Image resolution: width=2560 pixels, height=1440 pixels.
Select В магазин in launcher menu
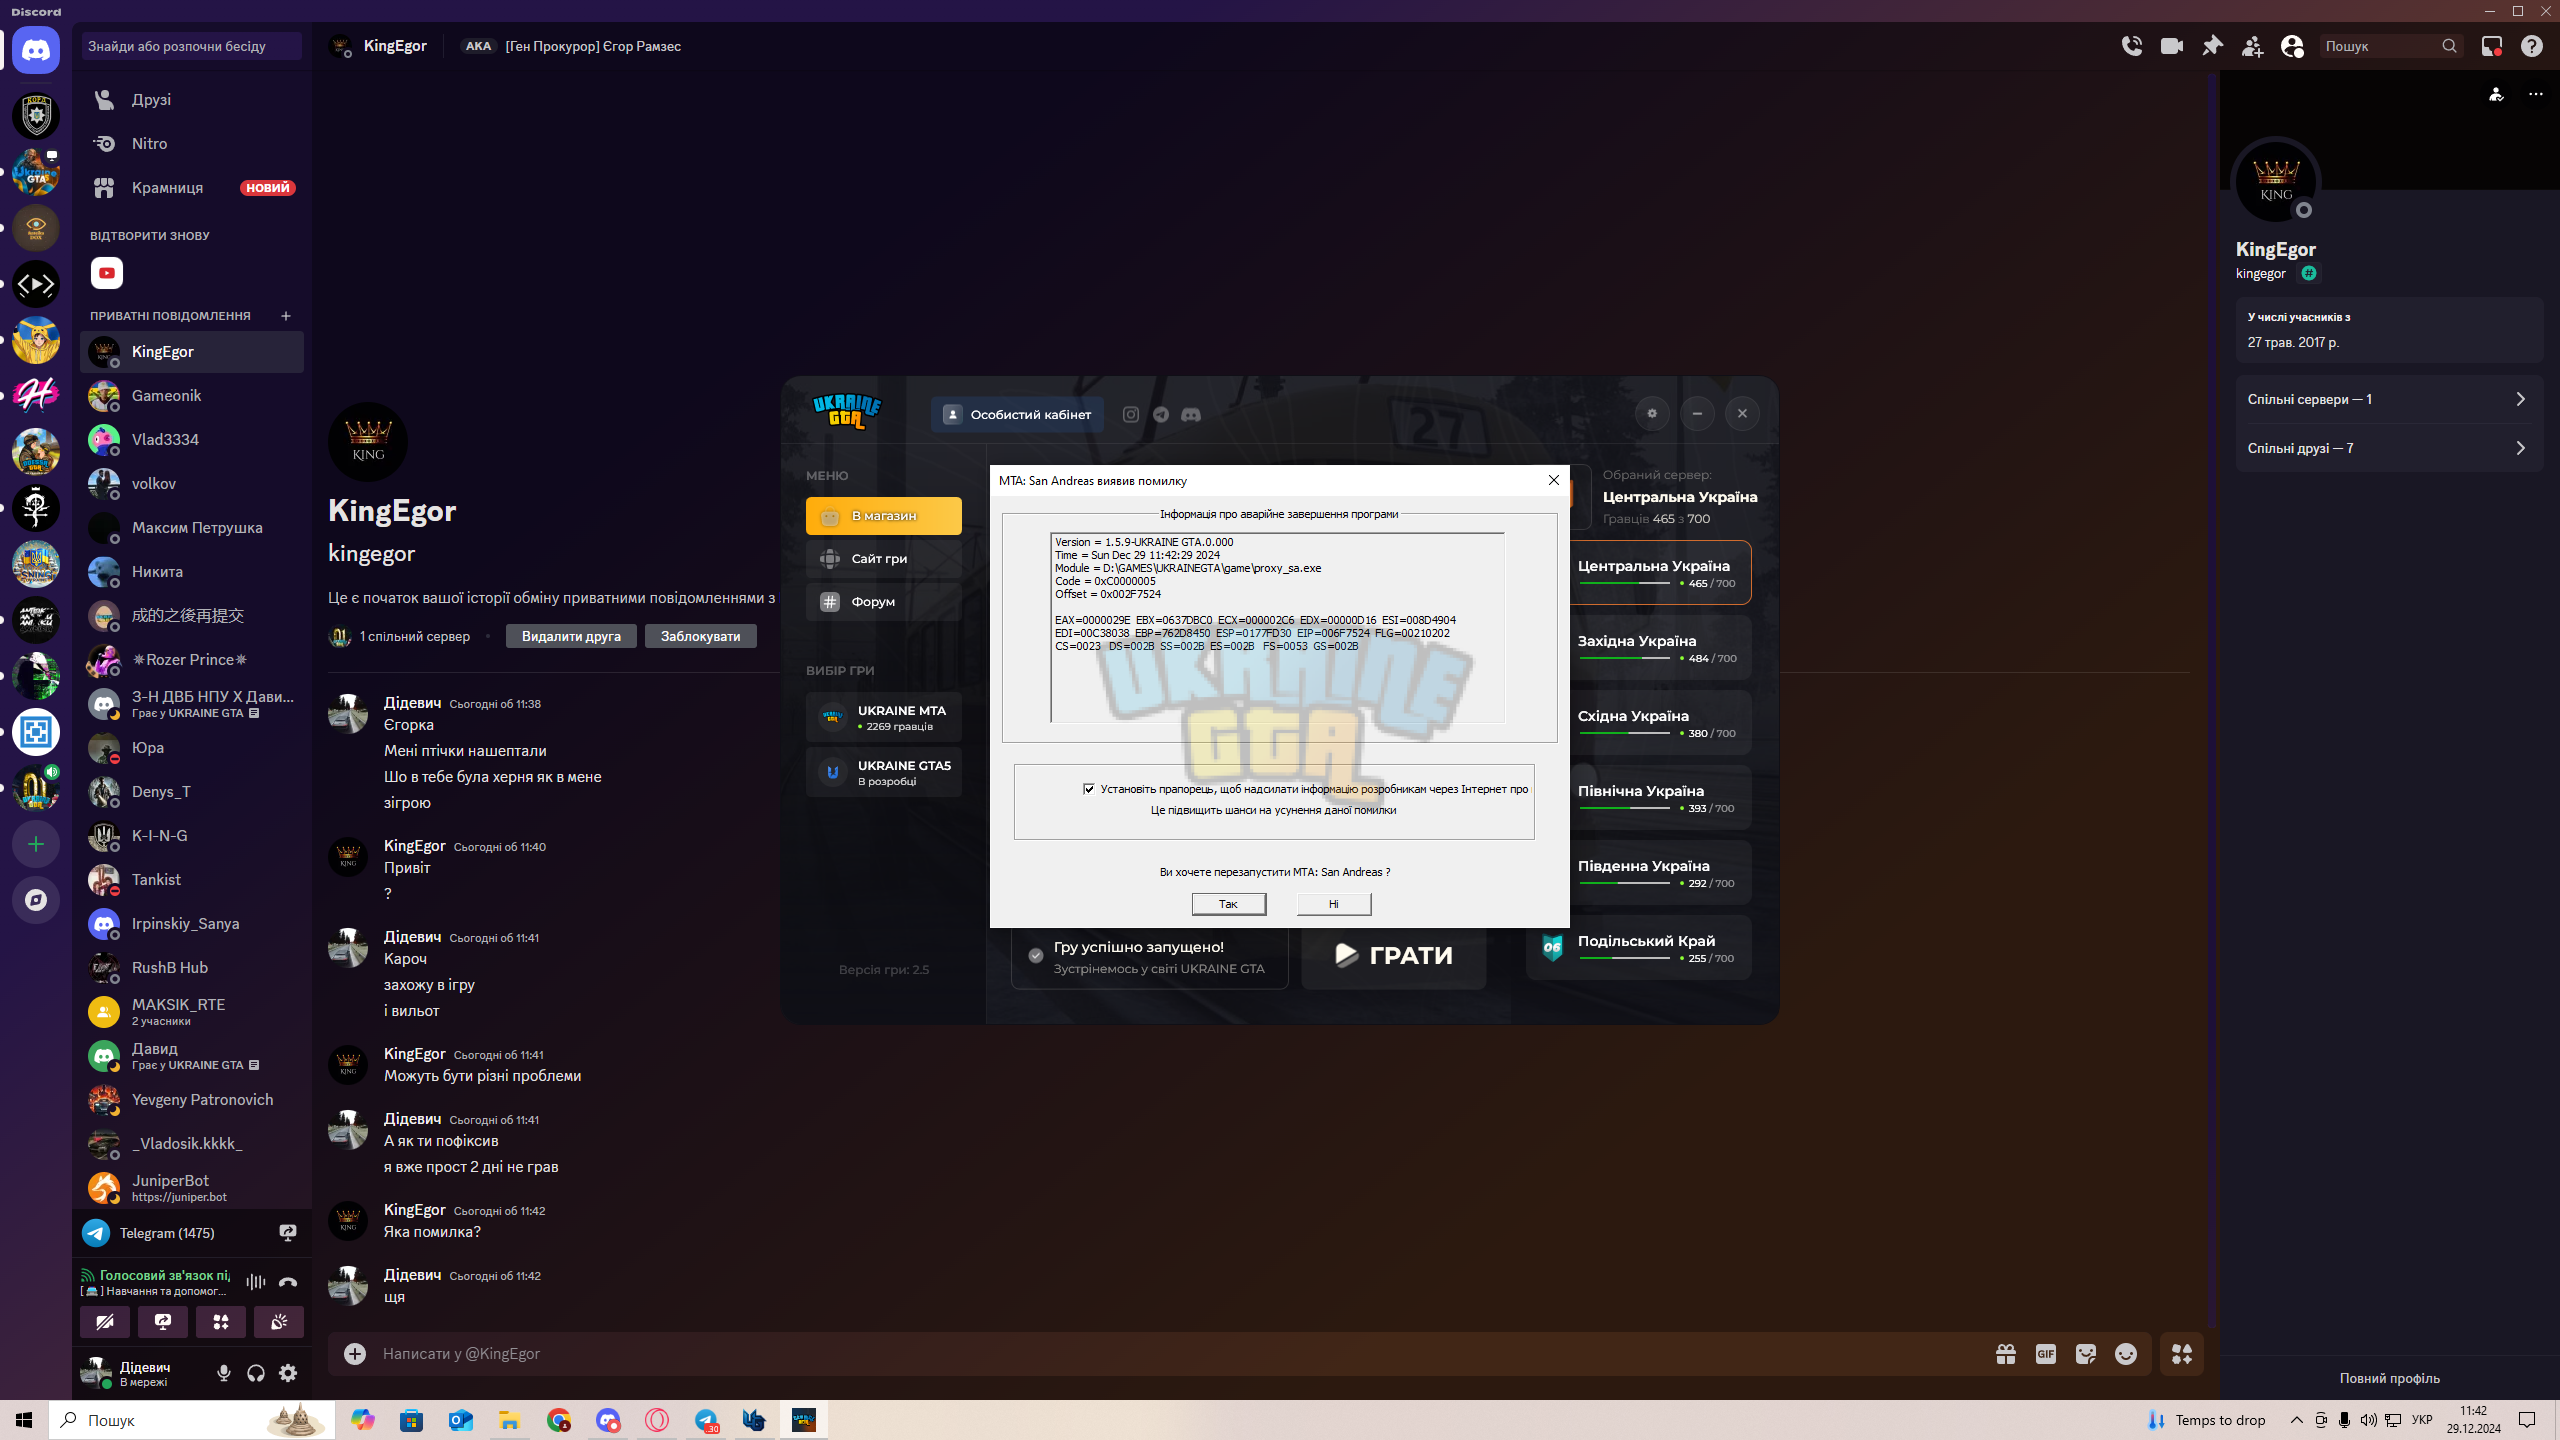coord(884,516)
